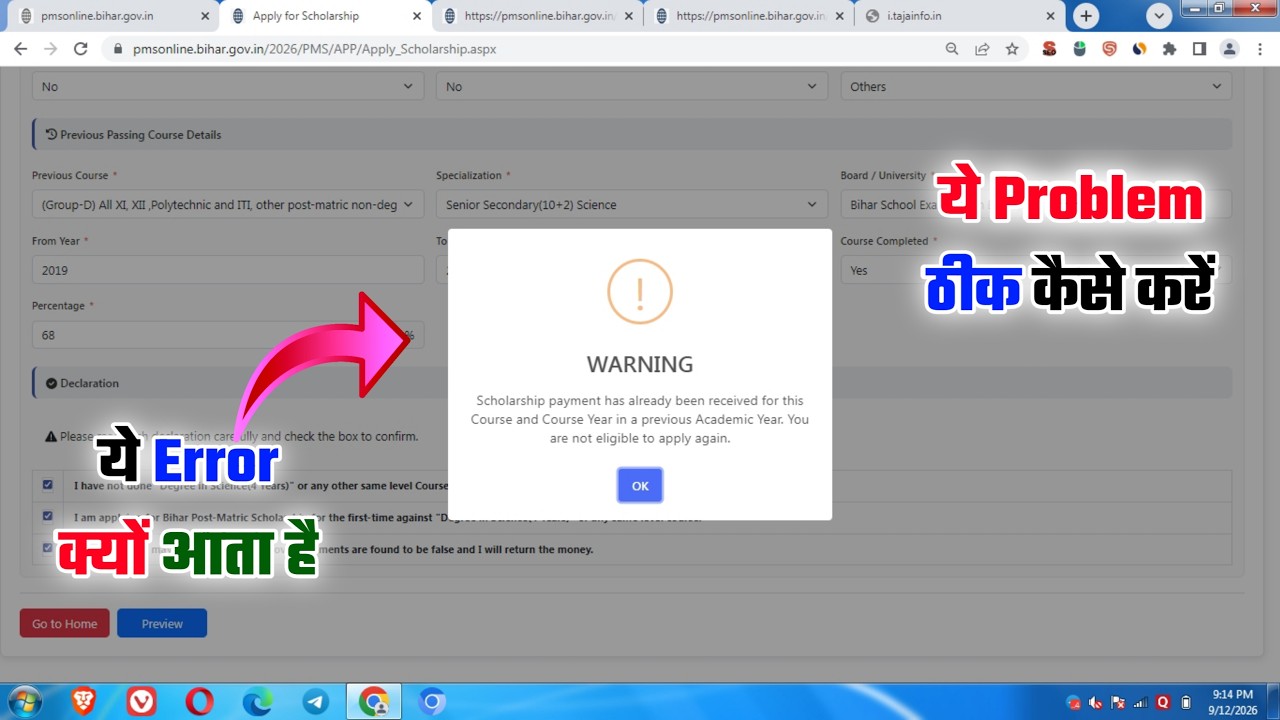
Task: Open Chrome's tab search dropdown arrow
Action: [1159, 16]
